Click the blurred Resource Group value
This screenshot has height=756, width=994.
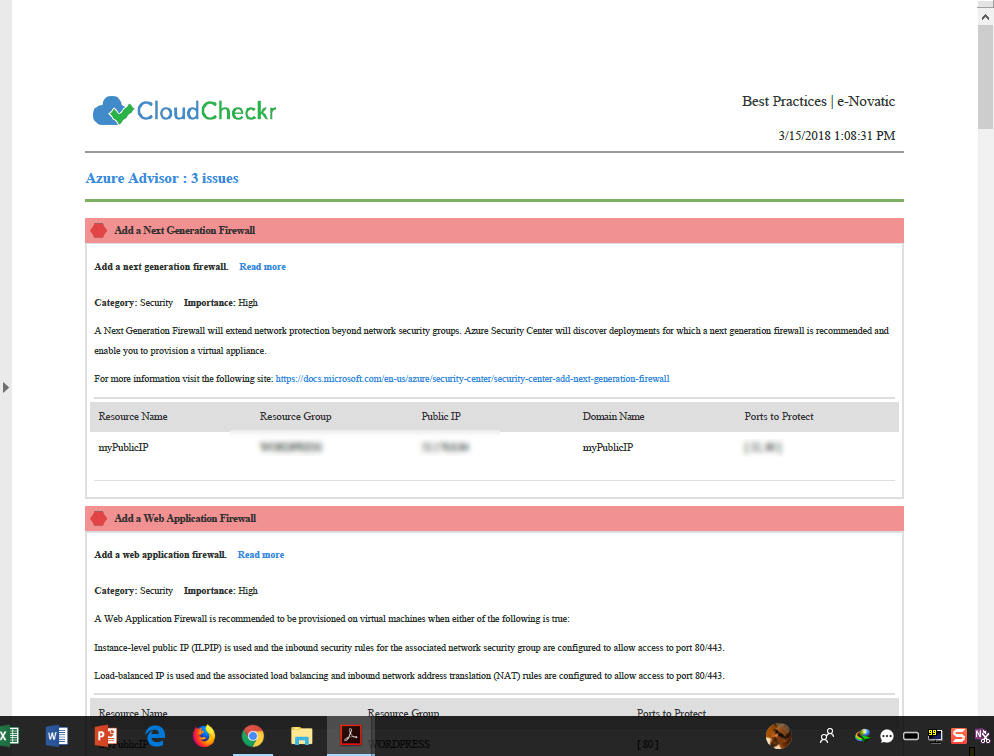tap(291, 447)
